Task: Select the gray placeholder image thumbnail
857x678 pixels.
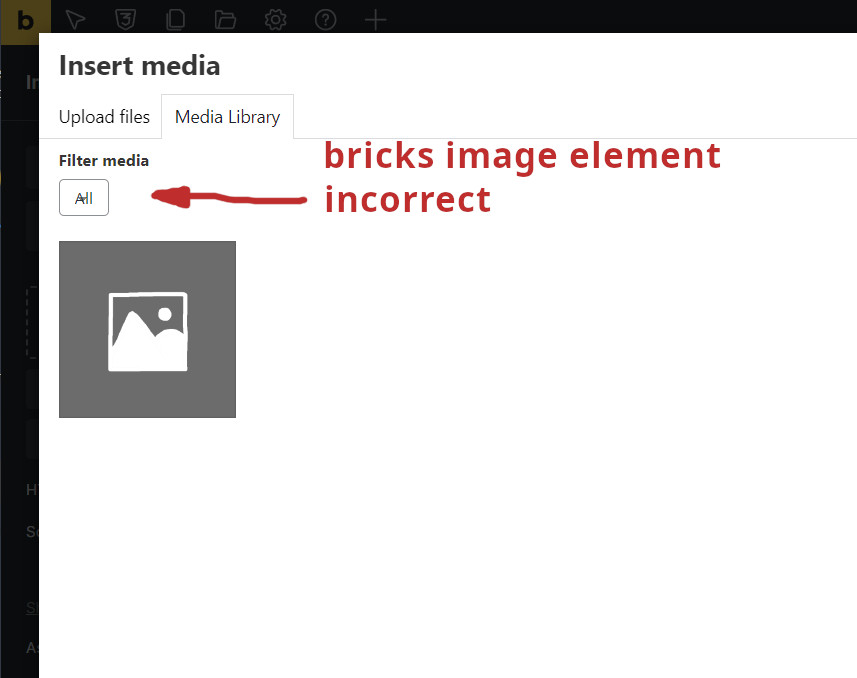Action: point(148,329)
